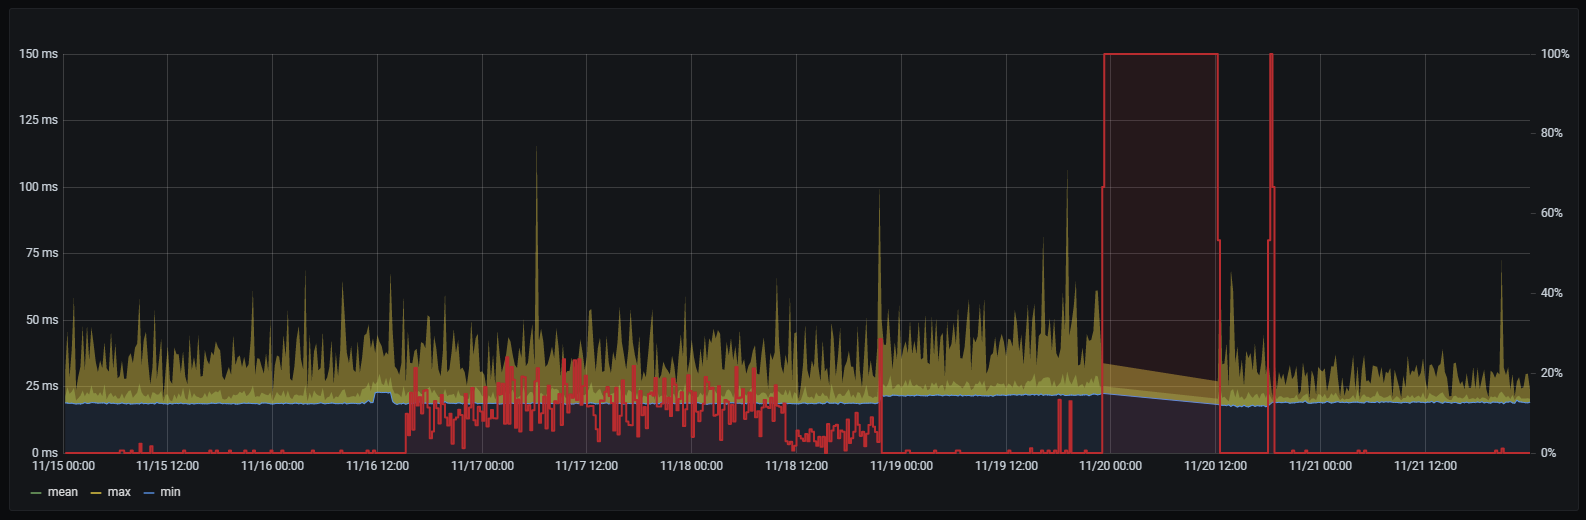
Task: Click the yellow max legend color line
Action: pyautogui.click(x=97, y=493)
